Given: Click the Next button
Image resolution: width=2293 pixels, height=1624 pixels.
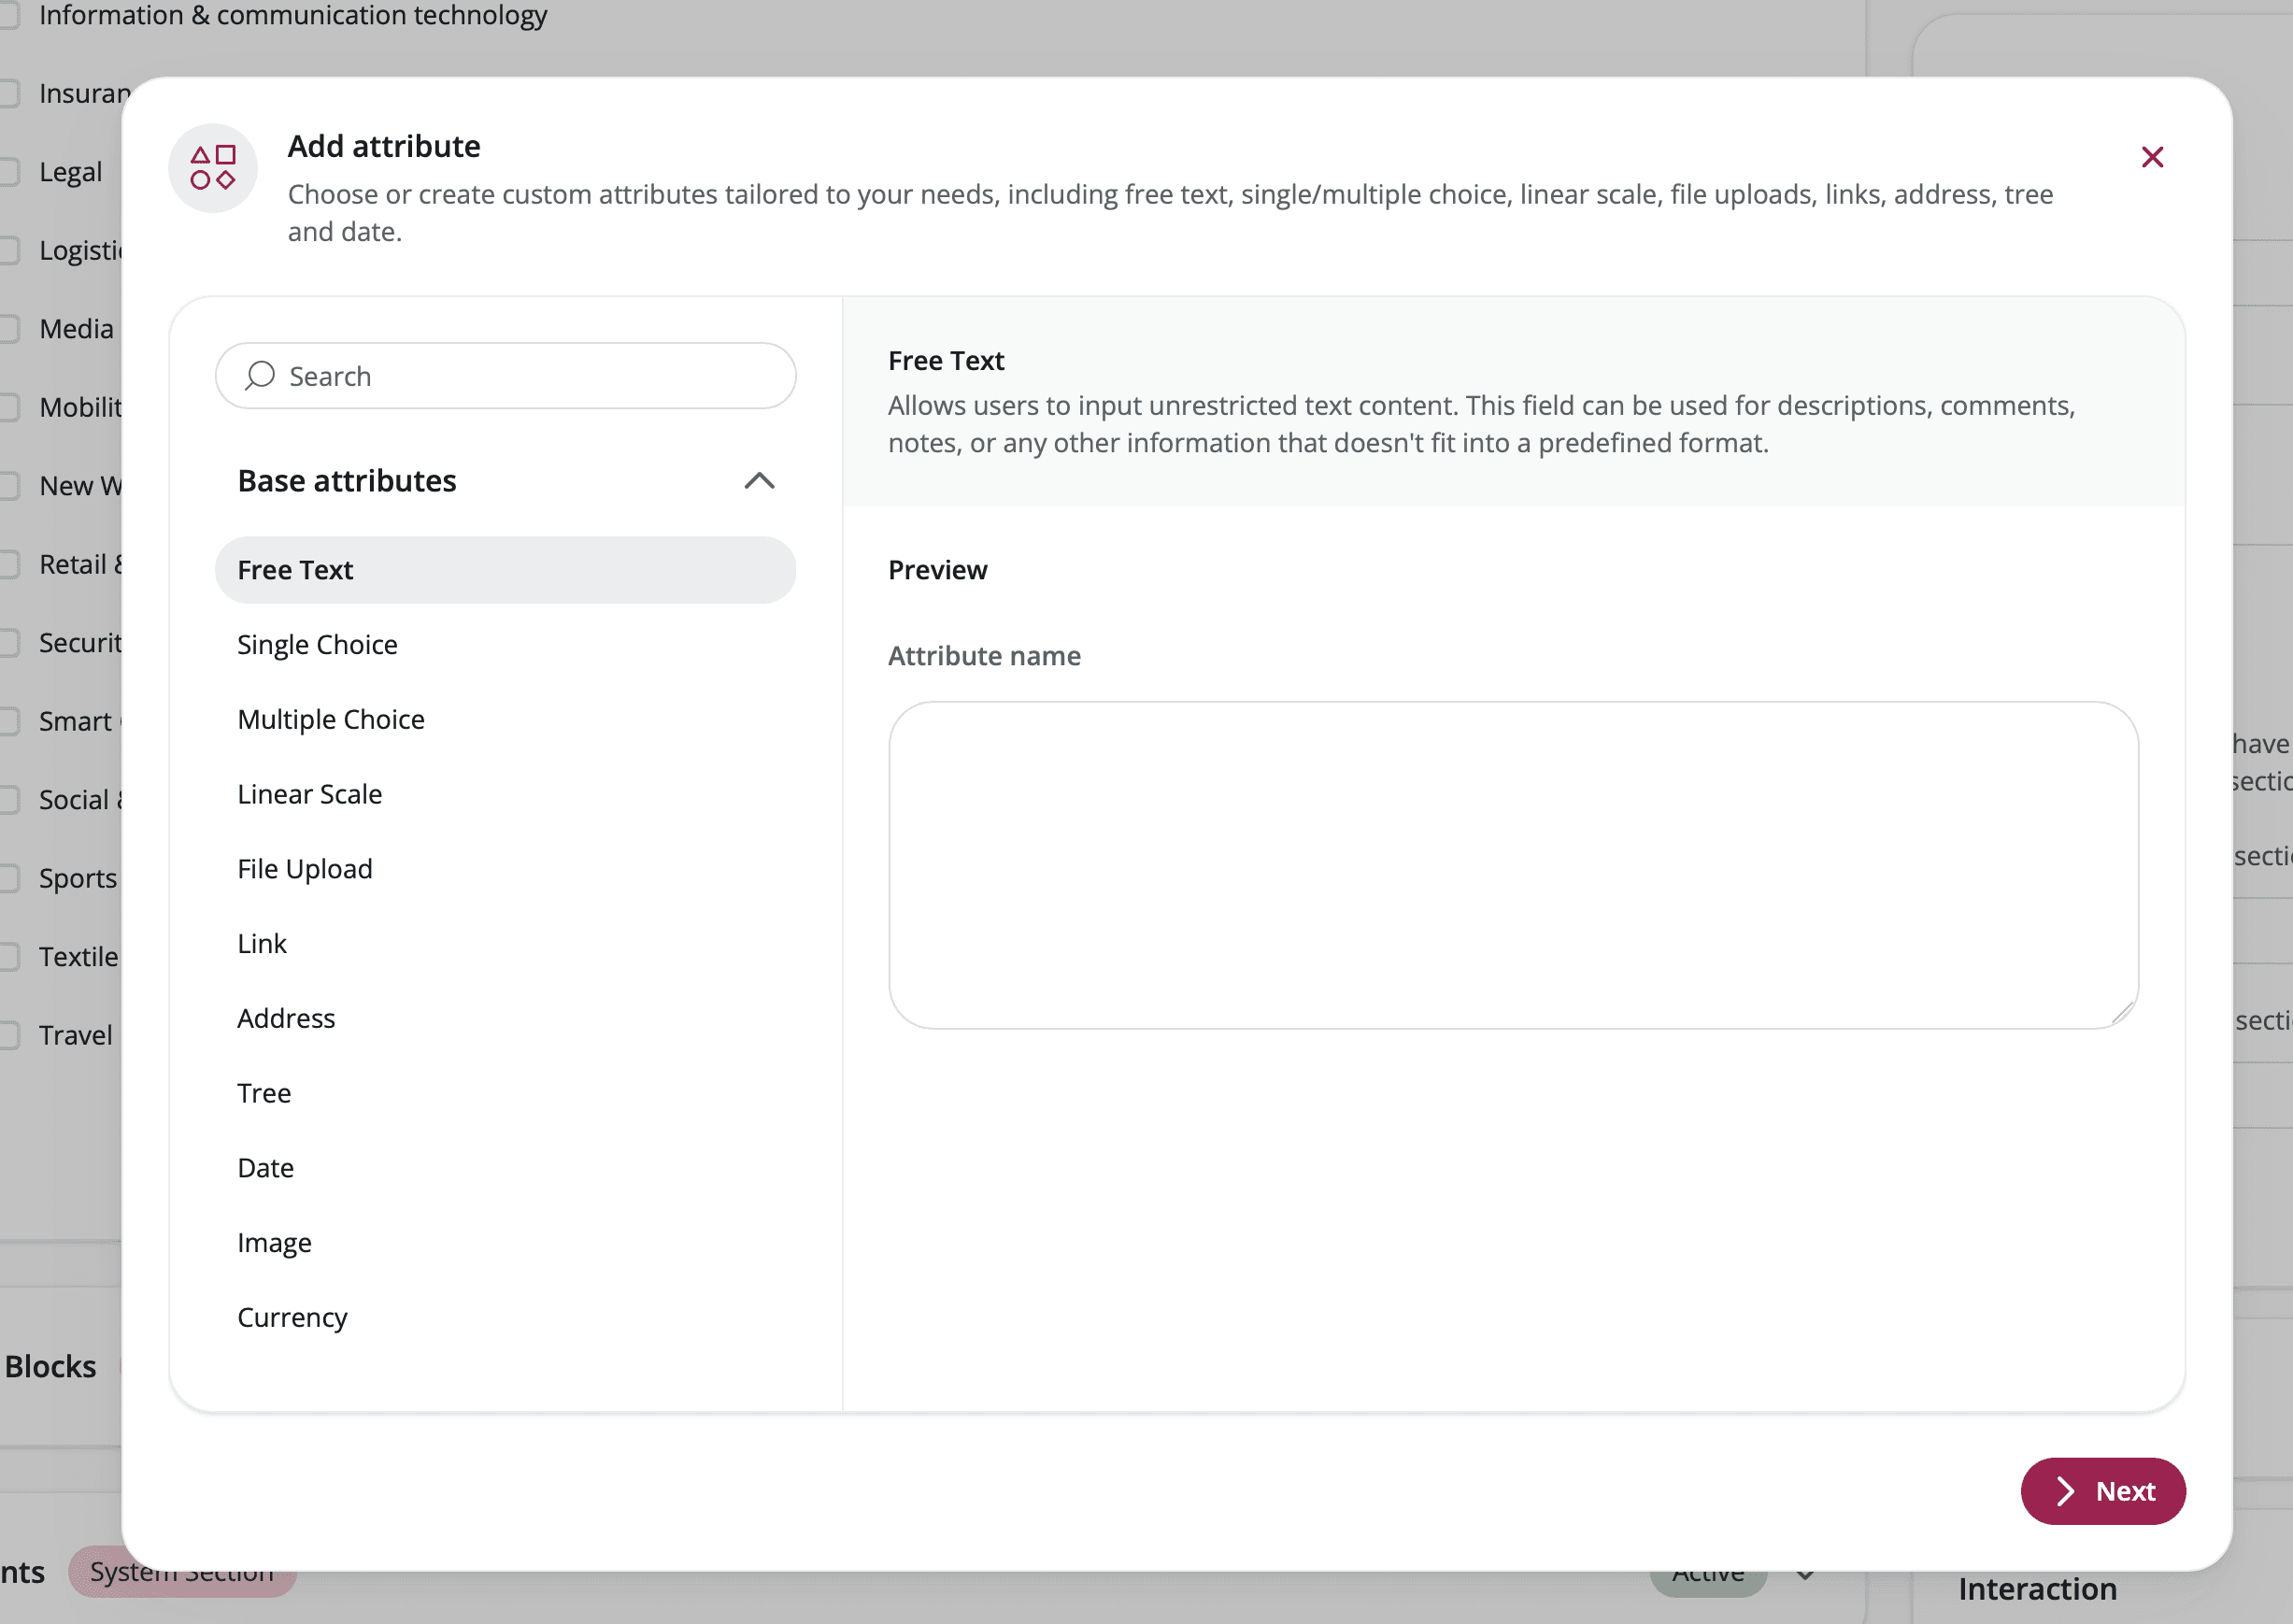Looking at the screenshot, I should (2103, 1491).
